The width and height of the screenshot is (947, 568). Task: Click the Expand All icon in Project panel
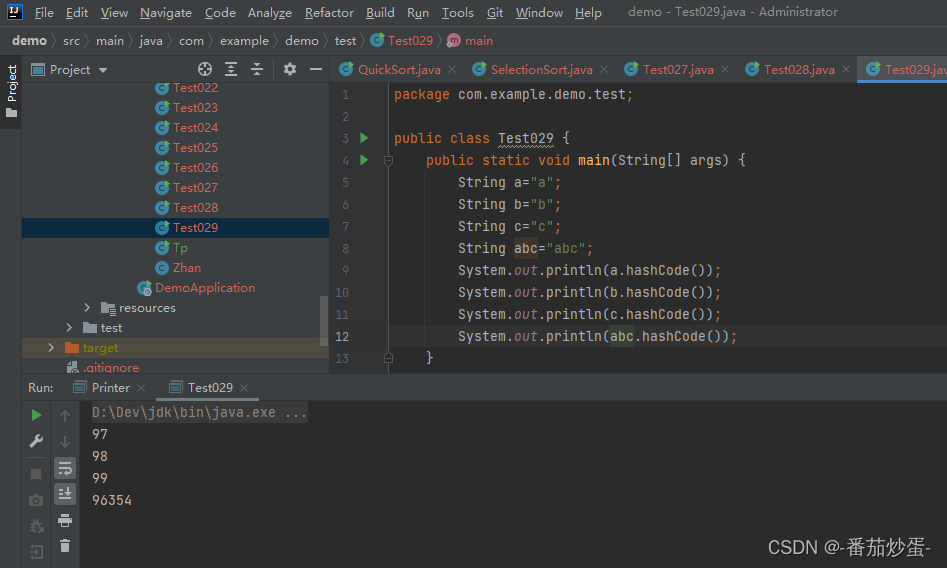[x=231, y=69]
